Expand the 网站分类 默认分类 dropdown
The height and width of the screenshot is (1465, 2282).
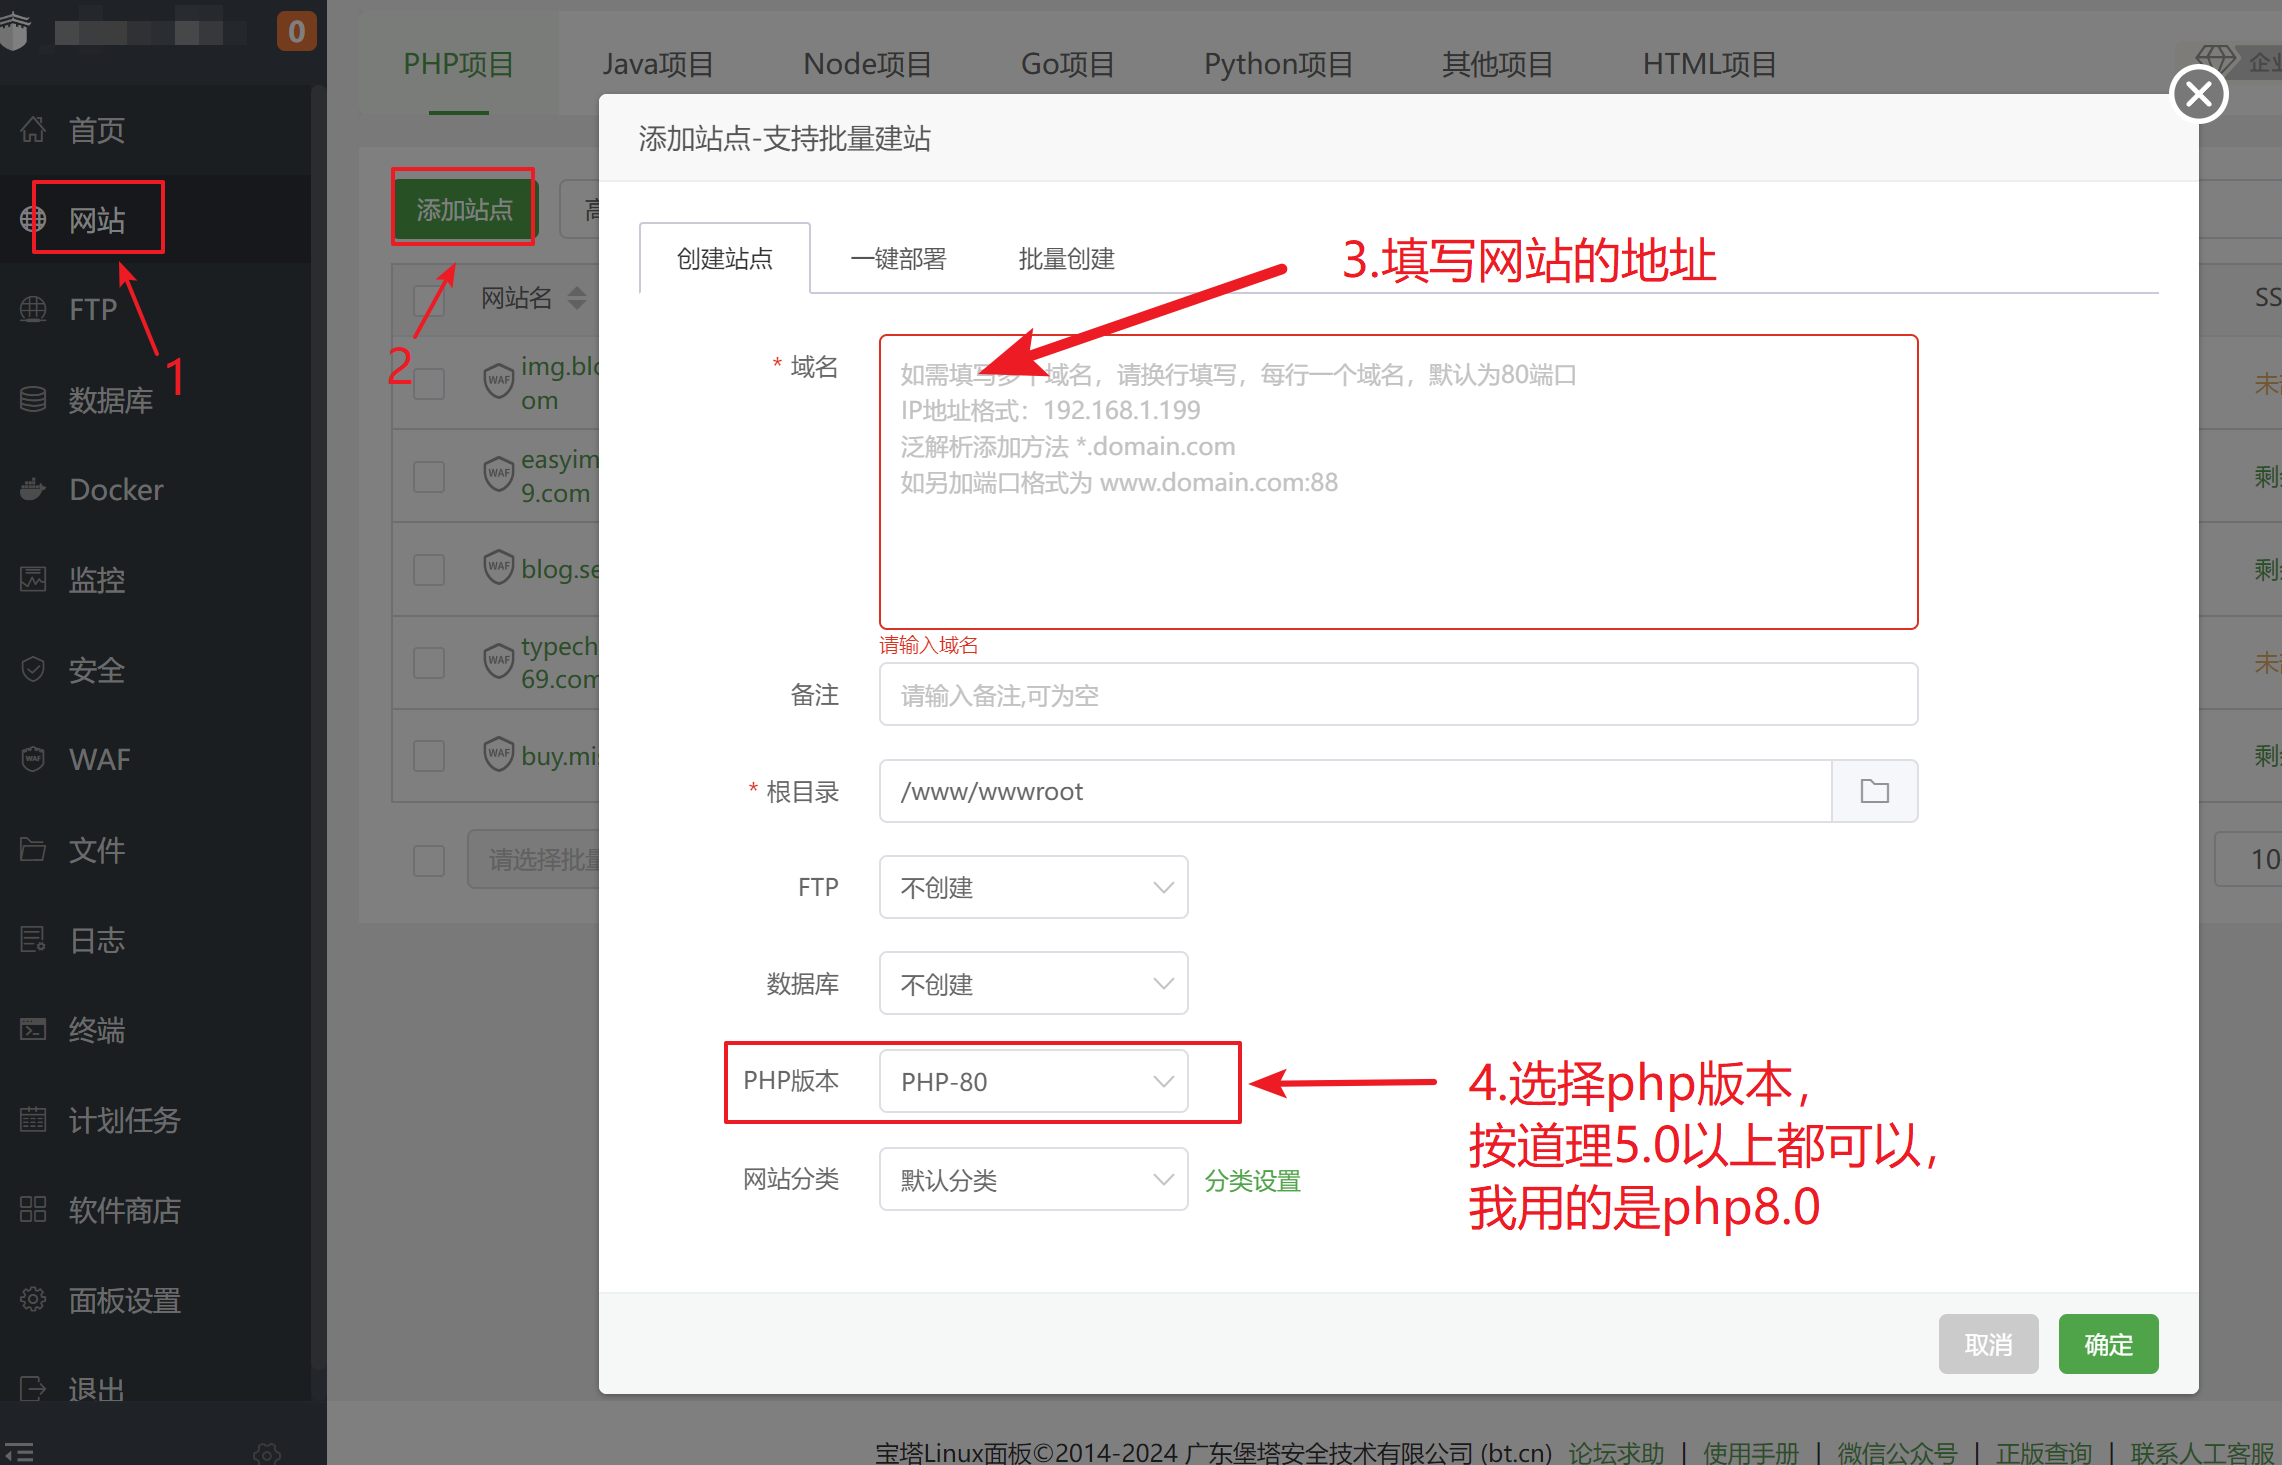click(x=1033, y=1180)
